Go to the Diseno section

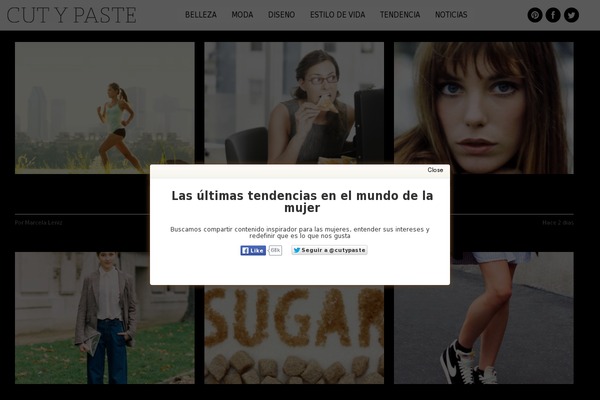[x=281, y=15]
